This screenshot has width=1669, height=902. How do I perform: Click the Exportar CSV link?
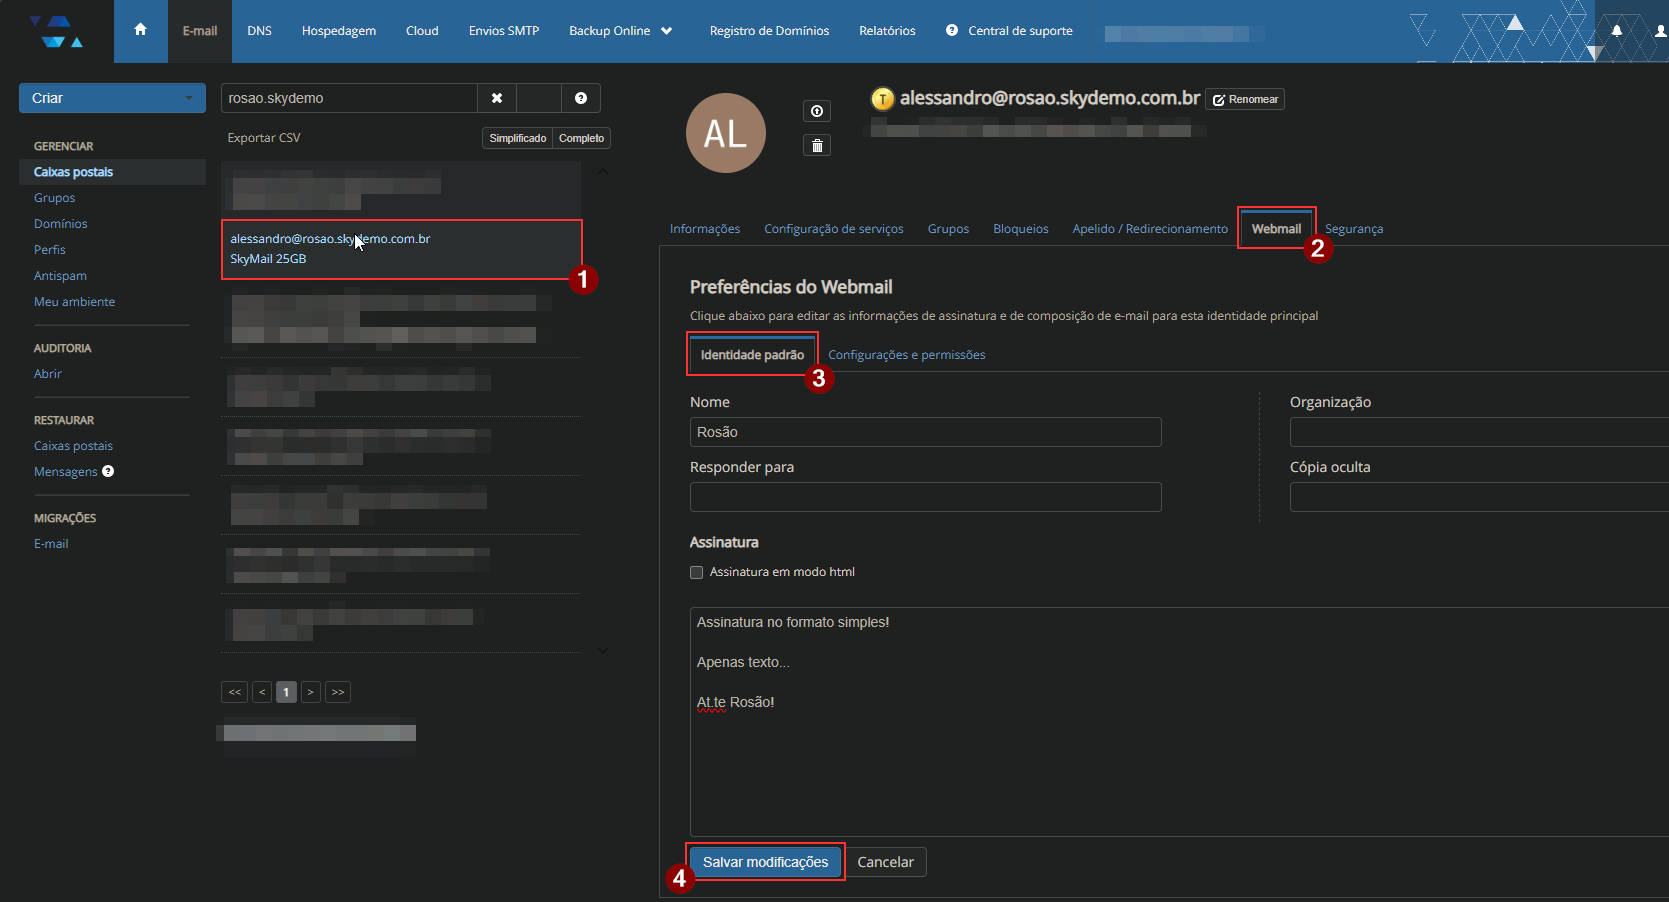tap(264, 138)
